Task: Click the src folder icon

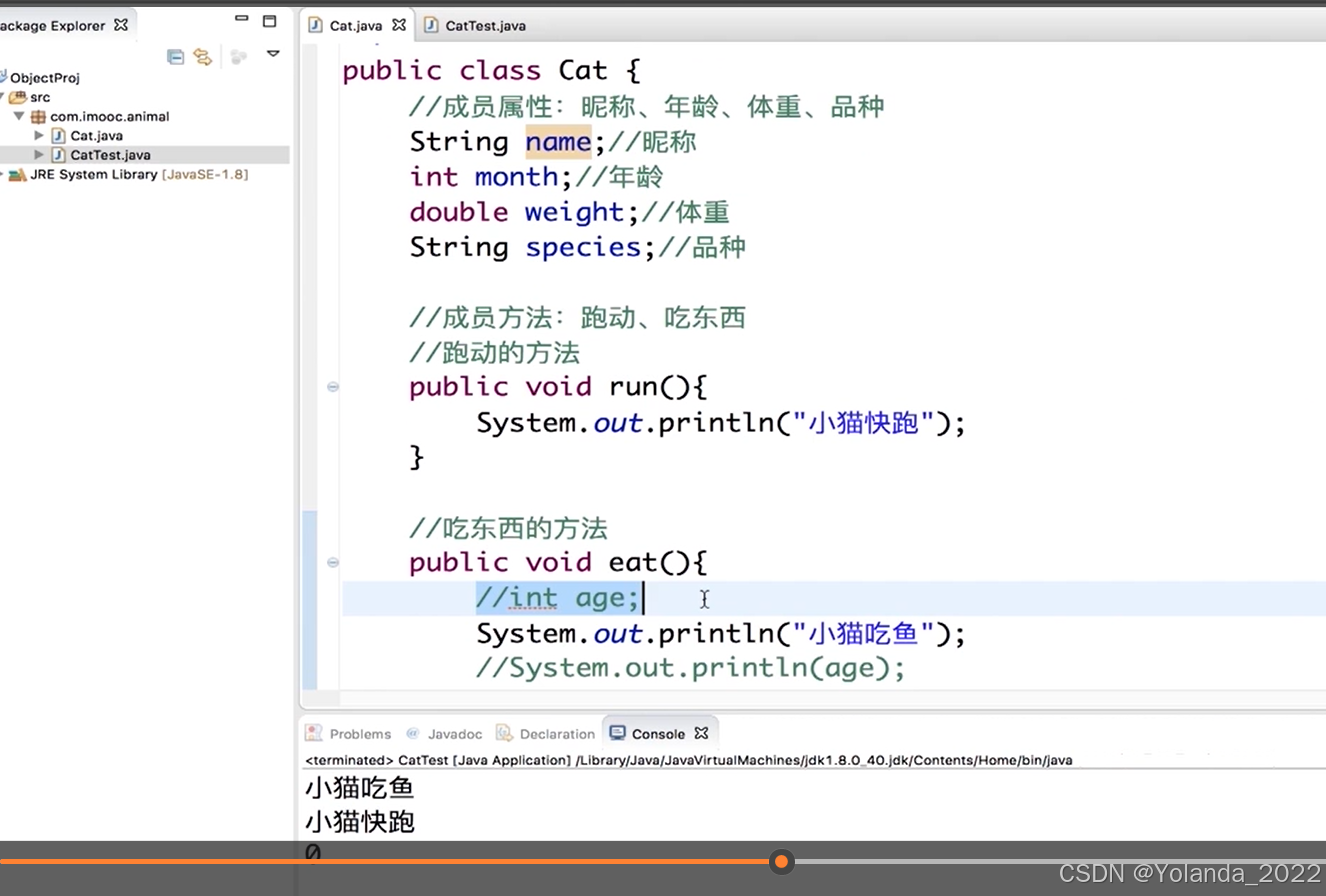Action: click(x=17, y=97)
